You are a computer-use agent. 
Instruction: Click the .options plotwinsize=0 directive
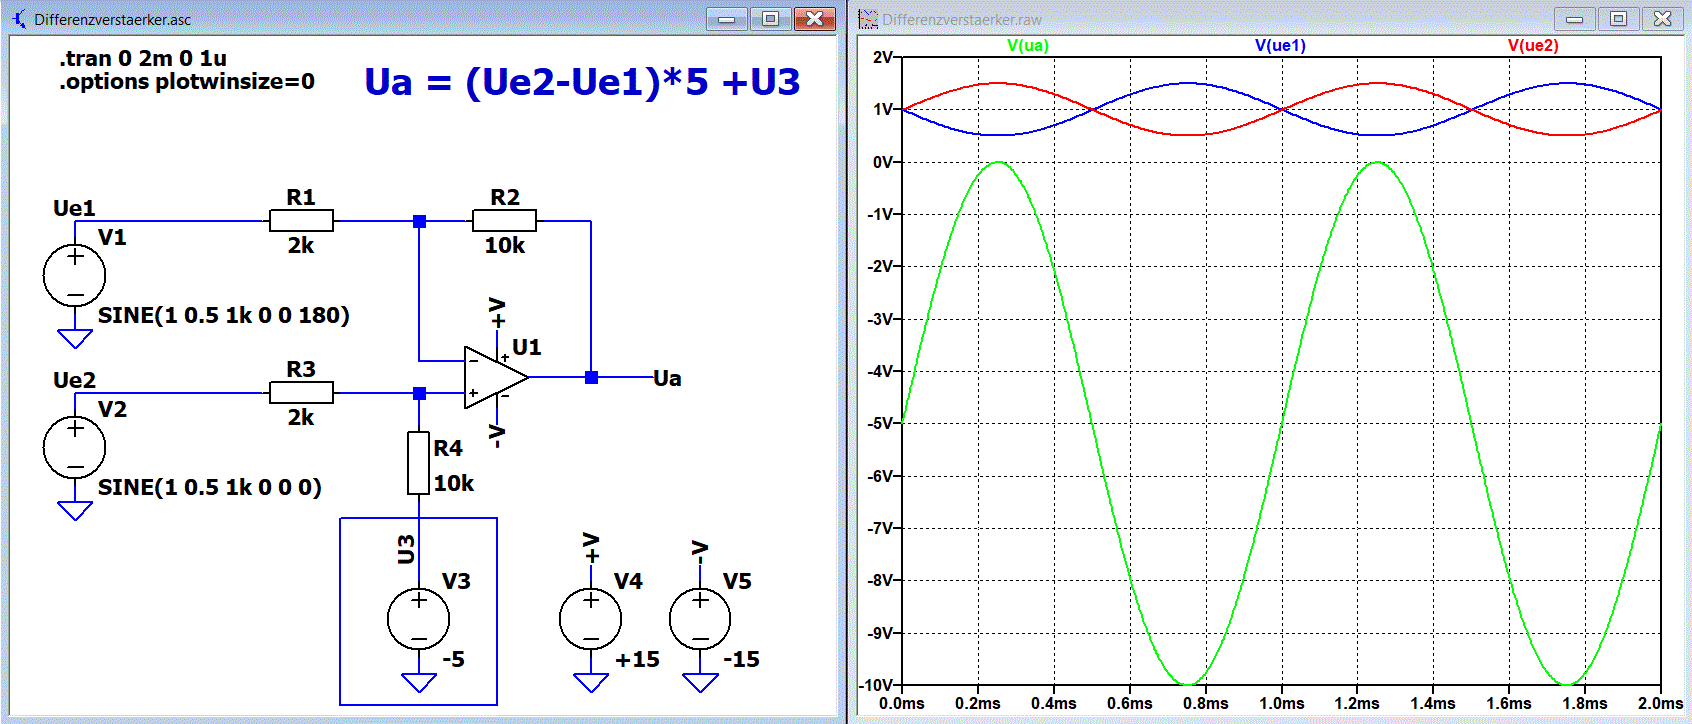tap(187, 81)
